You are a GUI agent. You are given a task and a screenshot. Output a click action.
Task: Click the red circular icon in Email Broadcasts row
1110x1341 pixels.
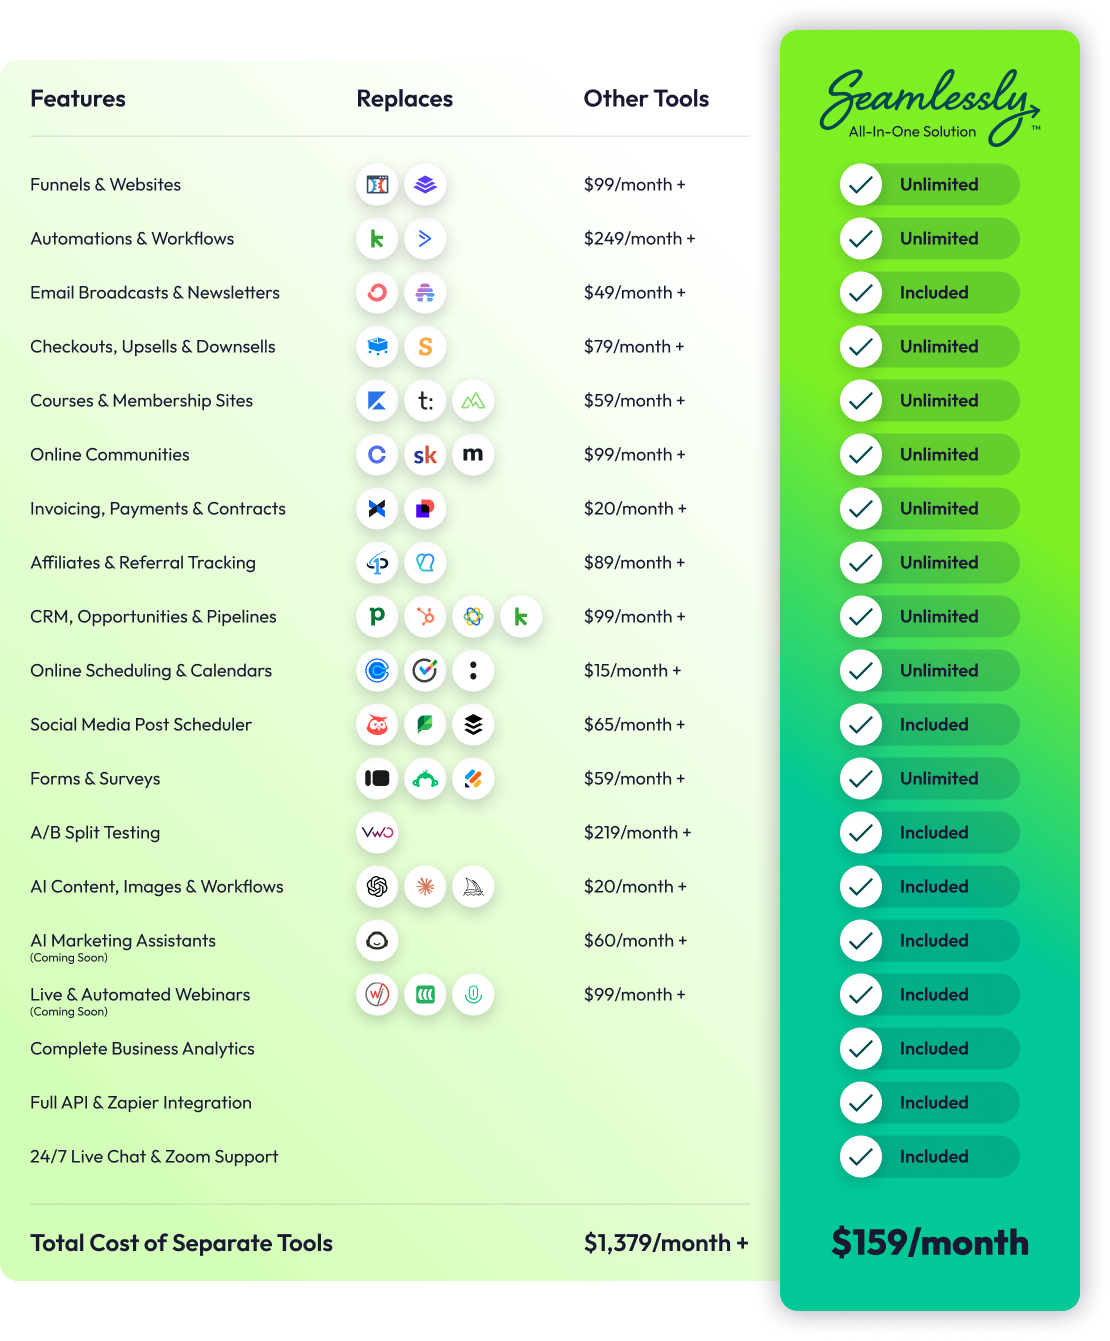(377, 293)
